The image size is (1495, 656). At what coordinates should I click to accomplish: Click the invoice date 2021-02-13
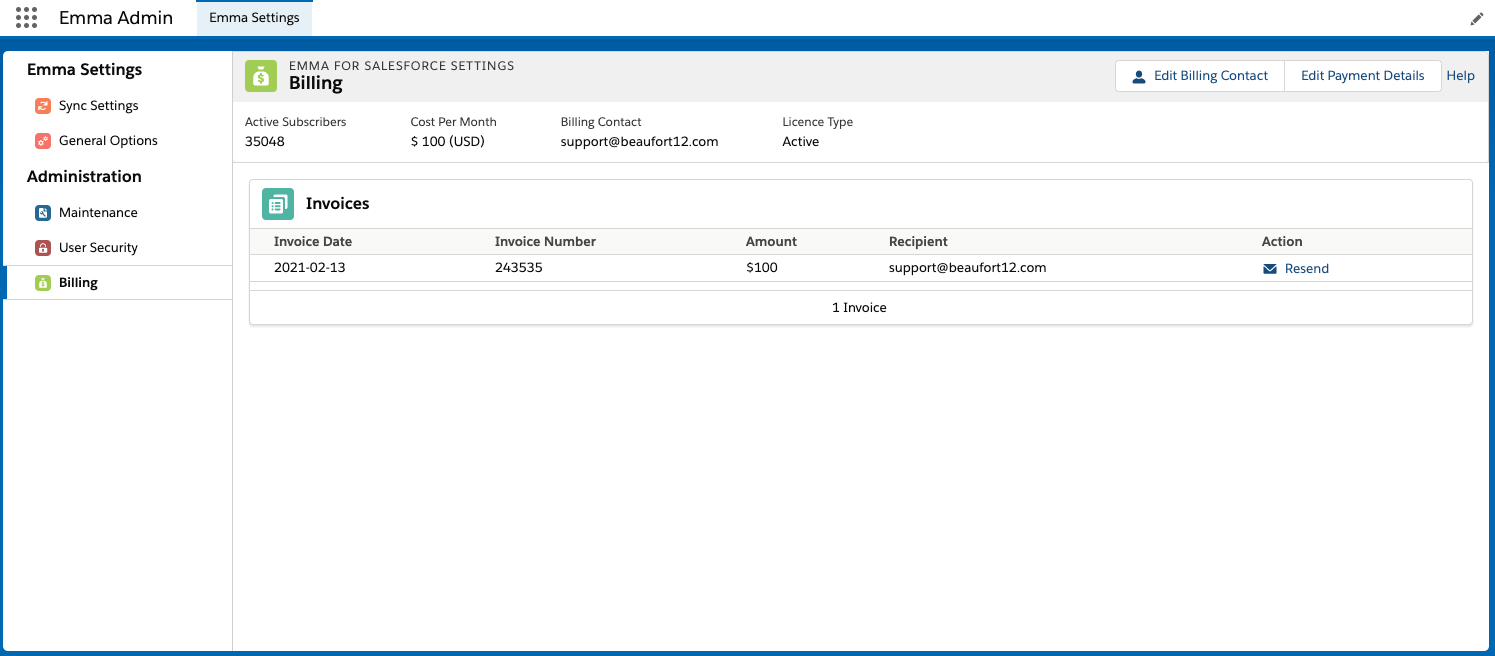click(310, 268)
